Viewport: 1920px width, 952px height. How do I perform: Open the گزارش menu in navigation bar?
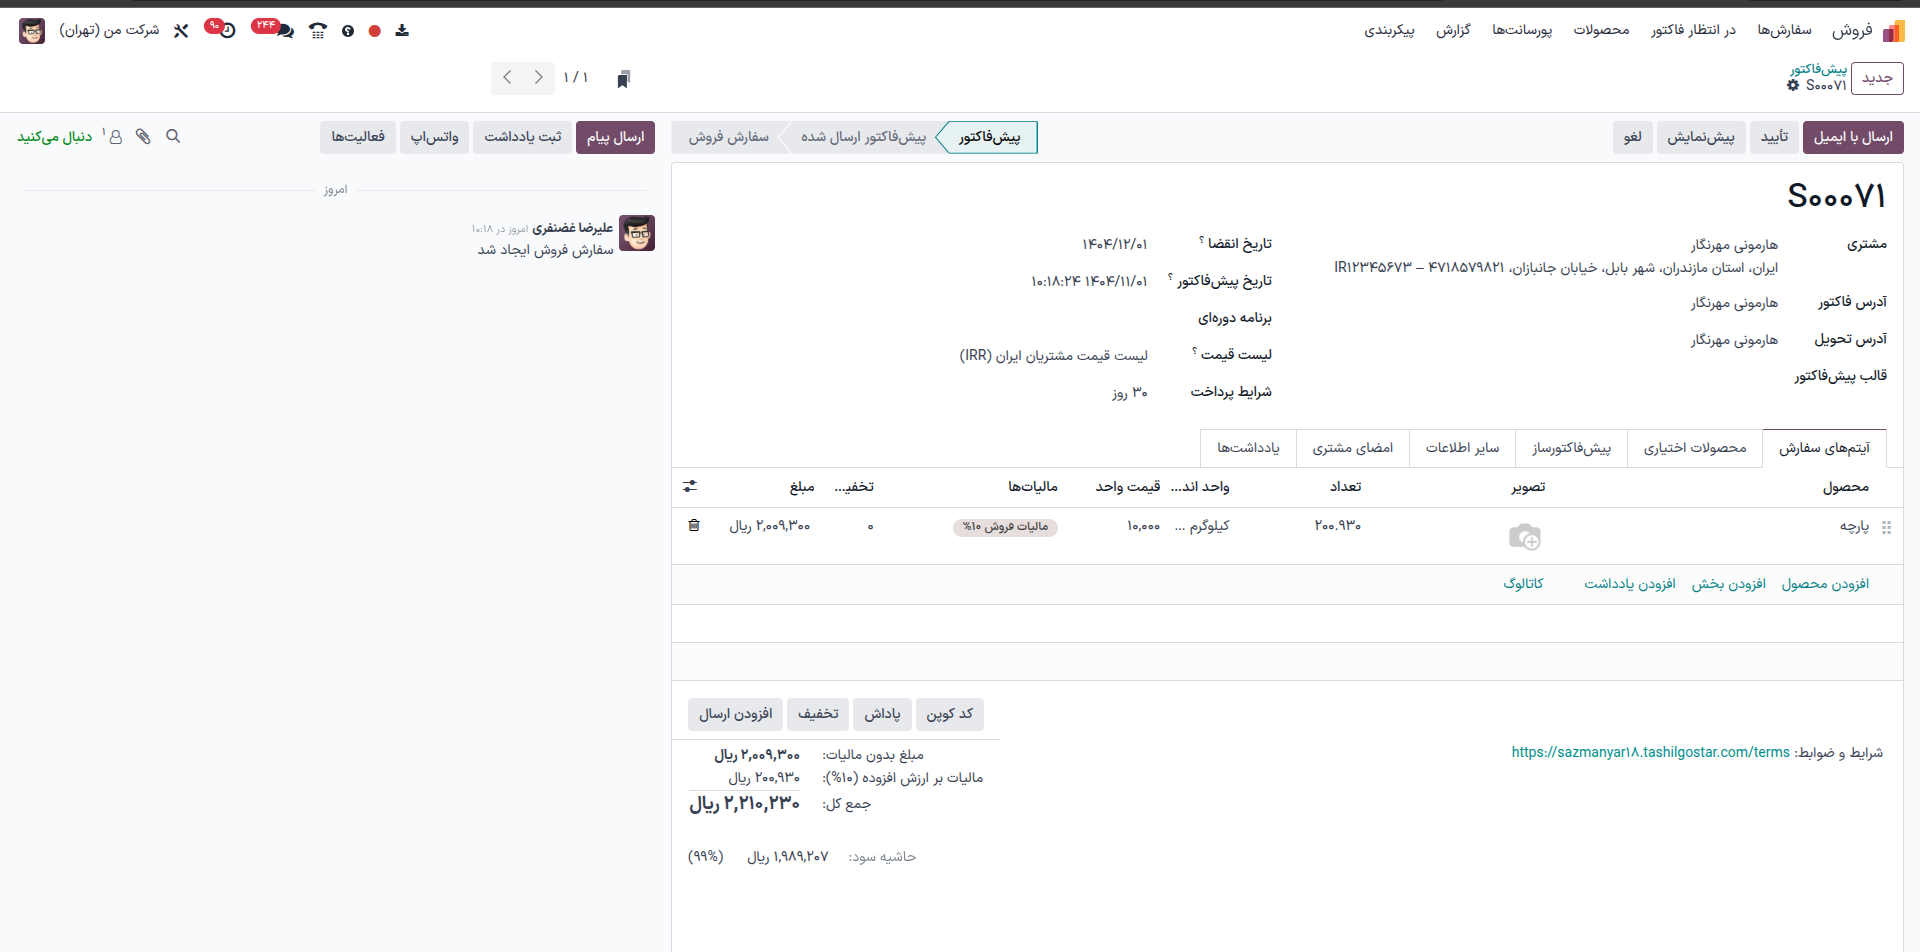1453,30
